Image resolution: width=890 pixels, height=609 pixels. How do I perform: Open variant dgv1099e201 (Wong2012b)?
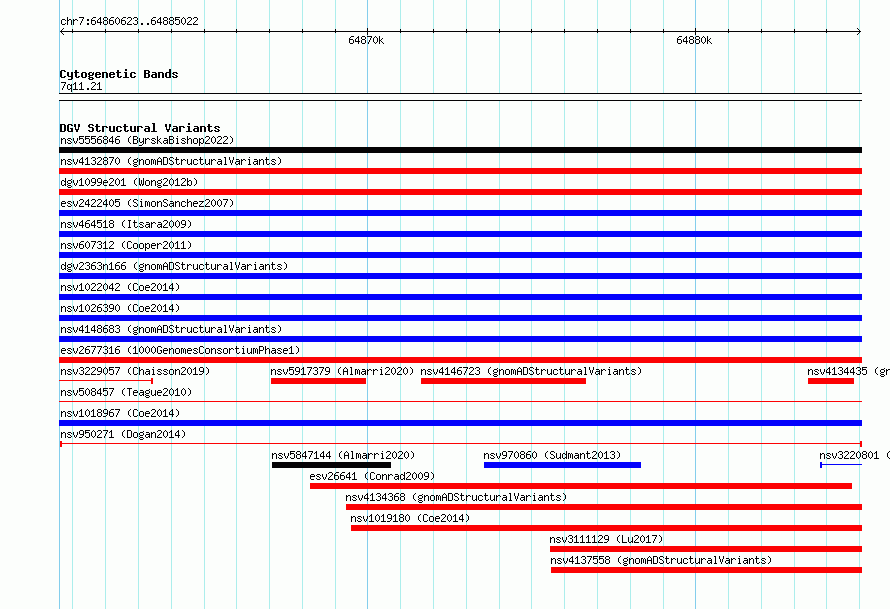[x=129, y=182]
